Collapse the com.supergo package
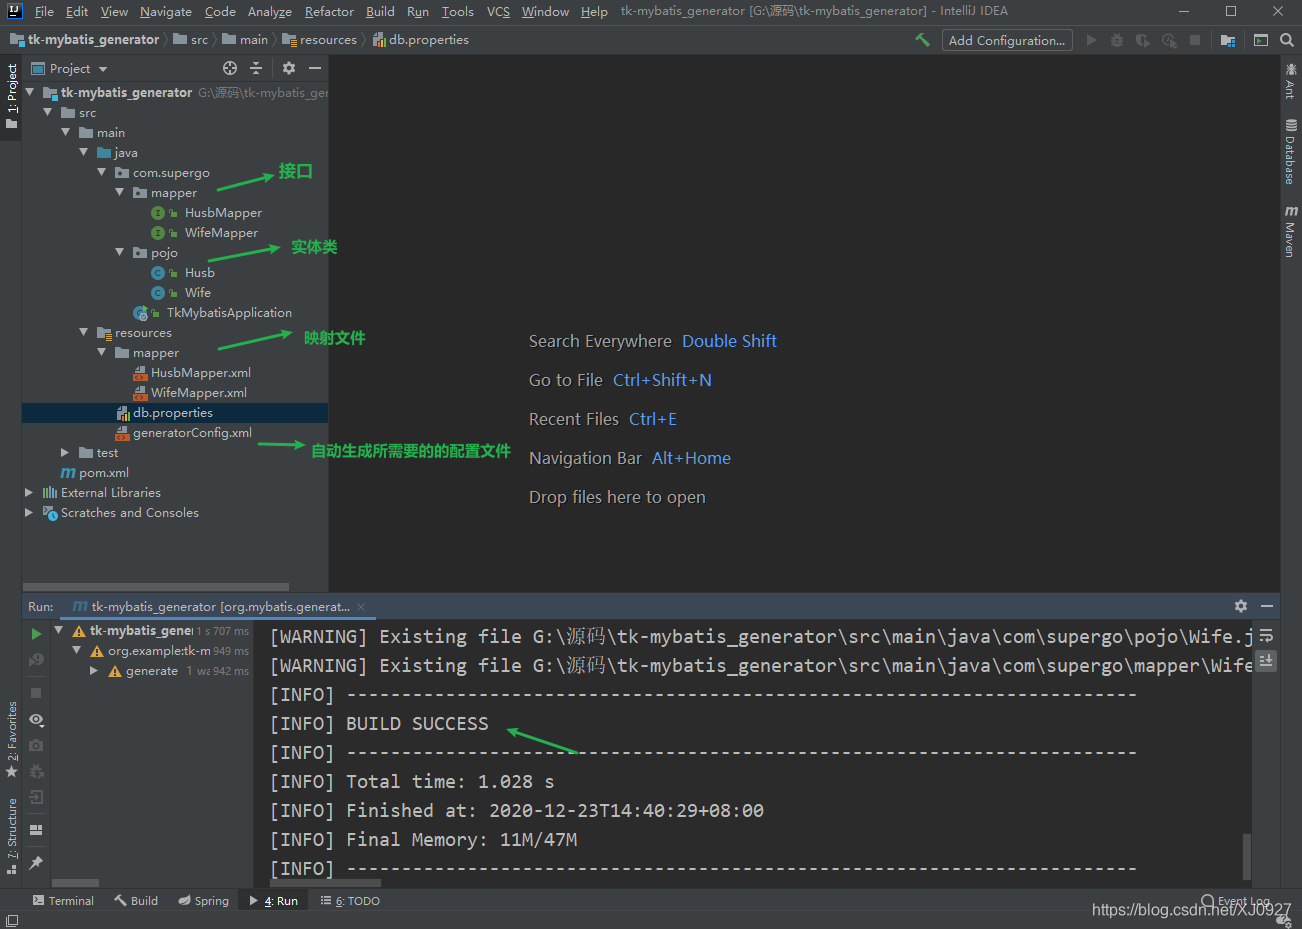1302x929 pixels. (101, 172)
